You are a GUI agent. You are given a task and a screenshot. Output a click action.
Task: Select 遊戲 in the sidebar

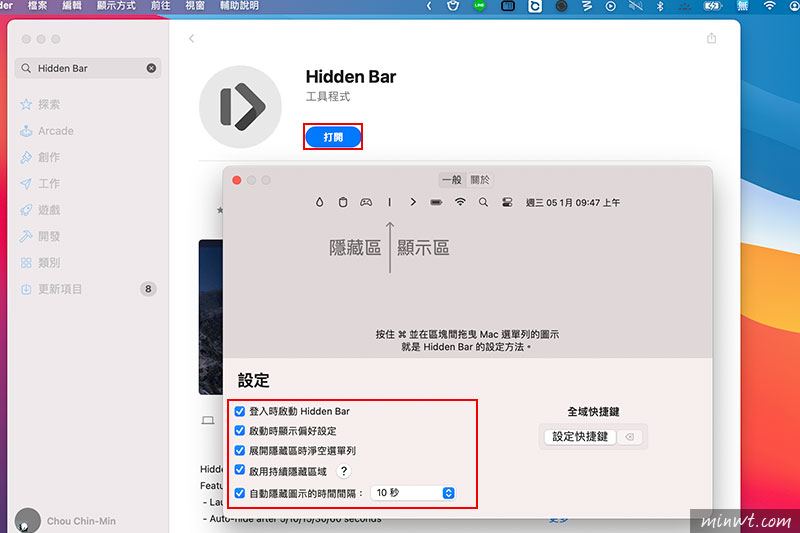[x=40, y=210]
